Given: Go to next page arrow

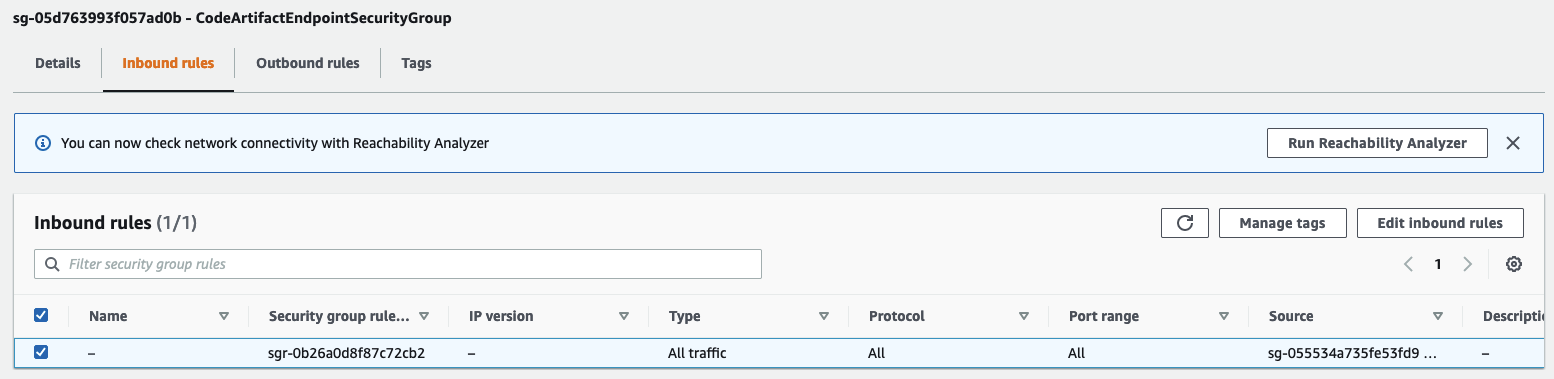Looking at the screenshot, I should click(x=1468, y=264).
